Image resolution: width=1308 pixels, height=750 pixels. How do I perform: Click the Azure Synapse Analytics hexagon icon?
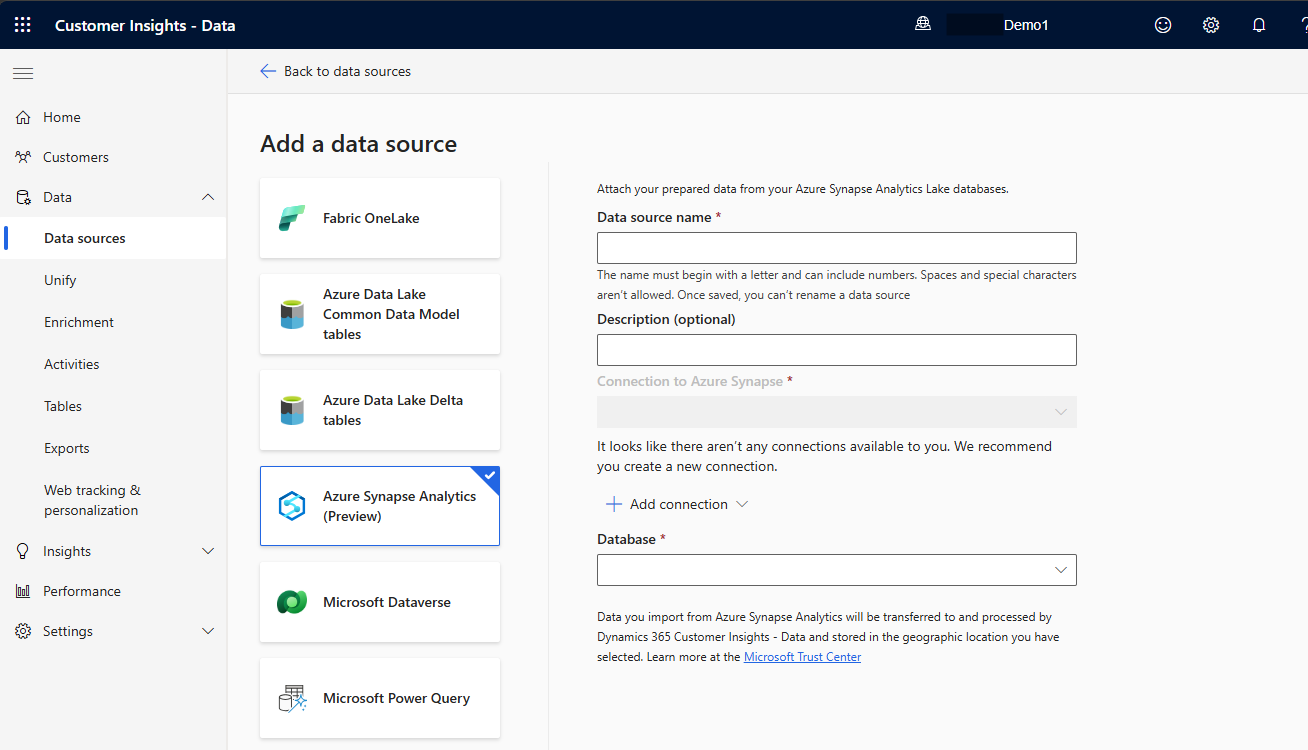coord(292,506)
